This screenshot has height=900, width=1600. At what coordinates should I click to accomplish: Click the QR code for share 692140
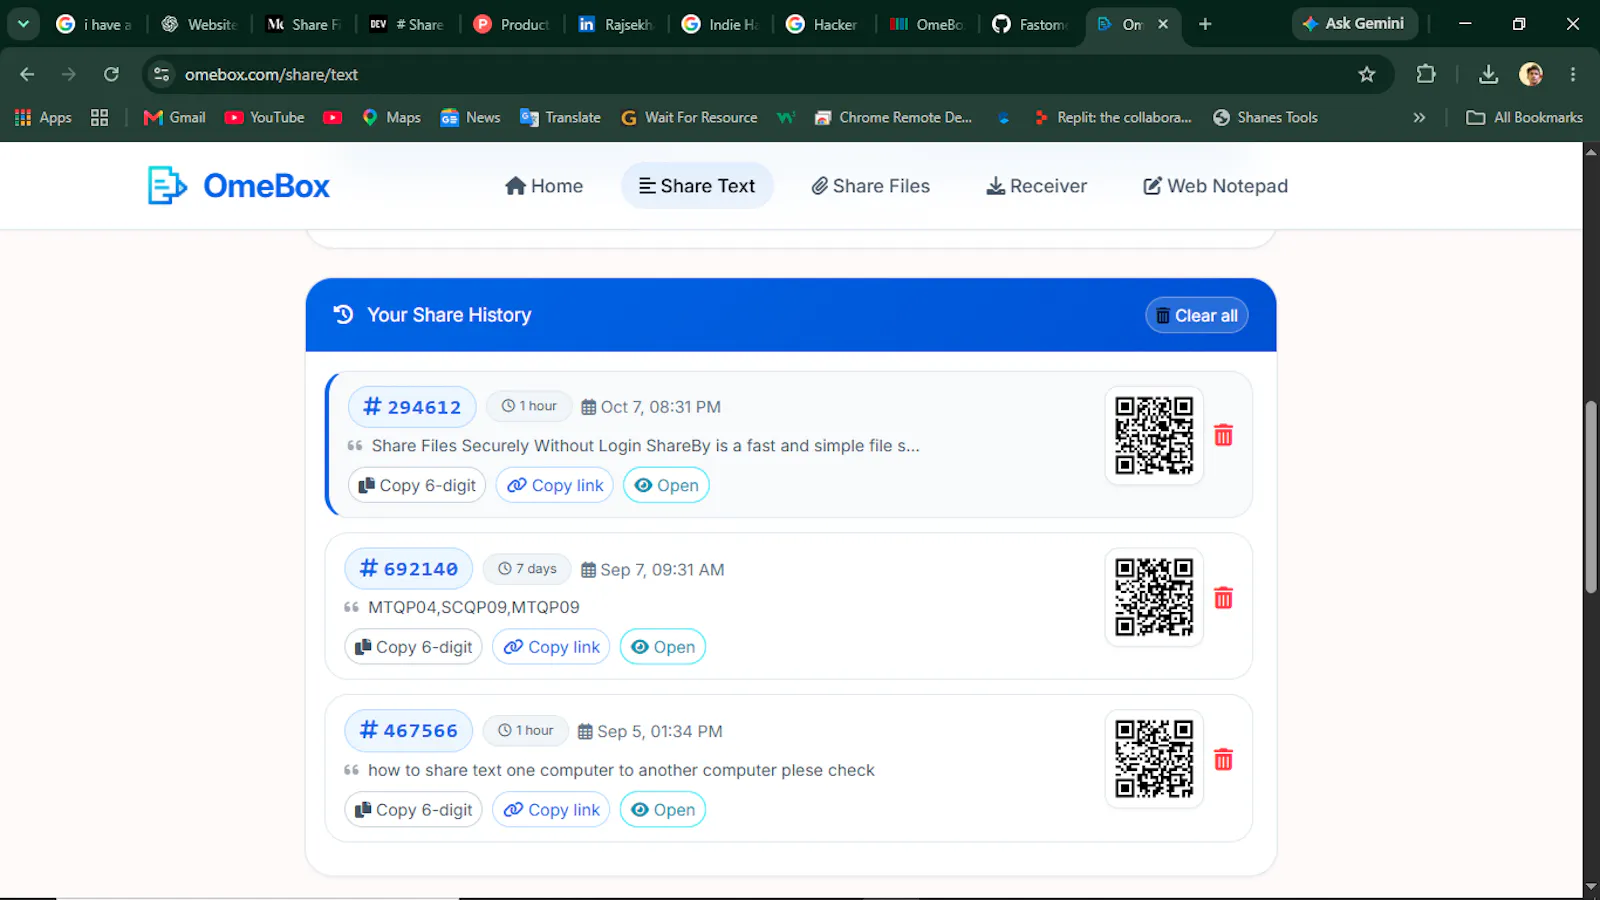coord(1154,598)
